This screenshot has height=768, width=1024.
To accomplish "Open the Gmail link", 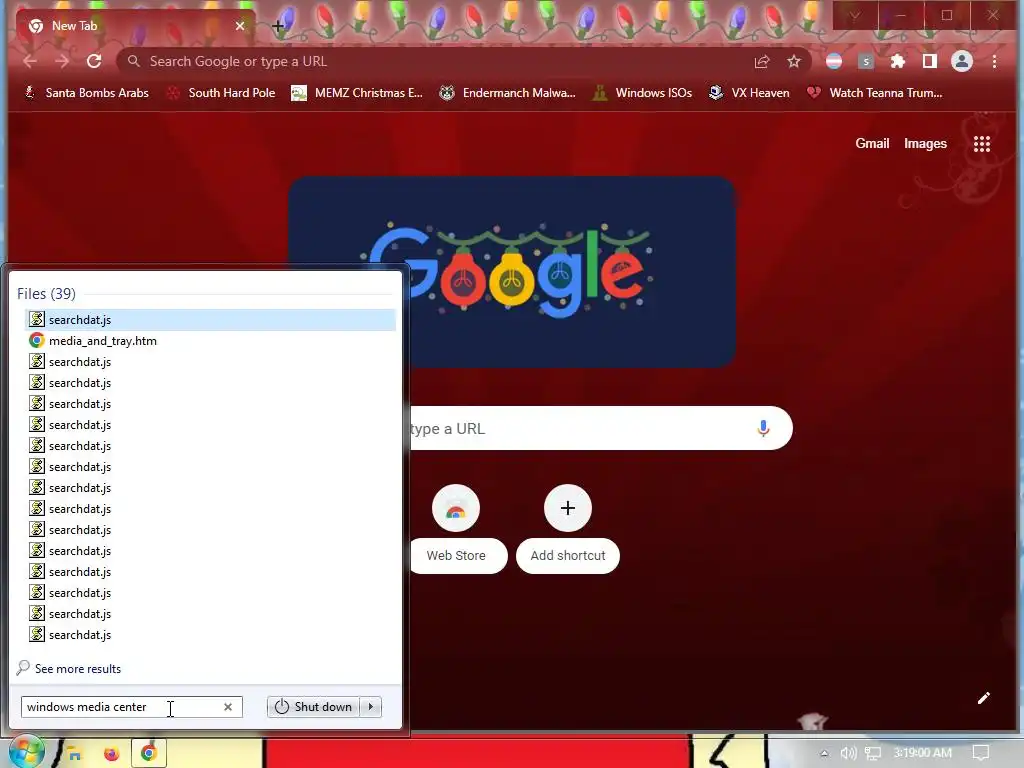I will point(872,144).
